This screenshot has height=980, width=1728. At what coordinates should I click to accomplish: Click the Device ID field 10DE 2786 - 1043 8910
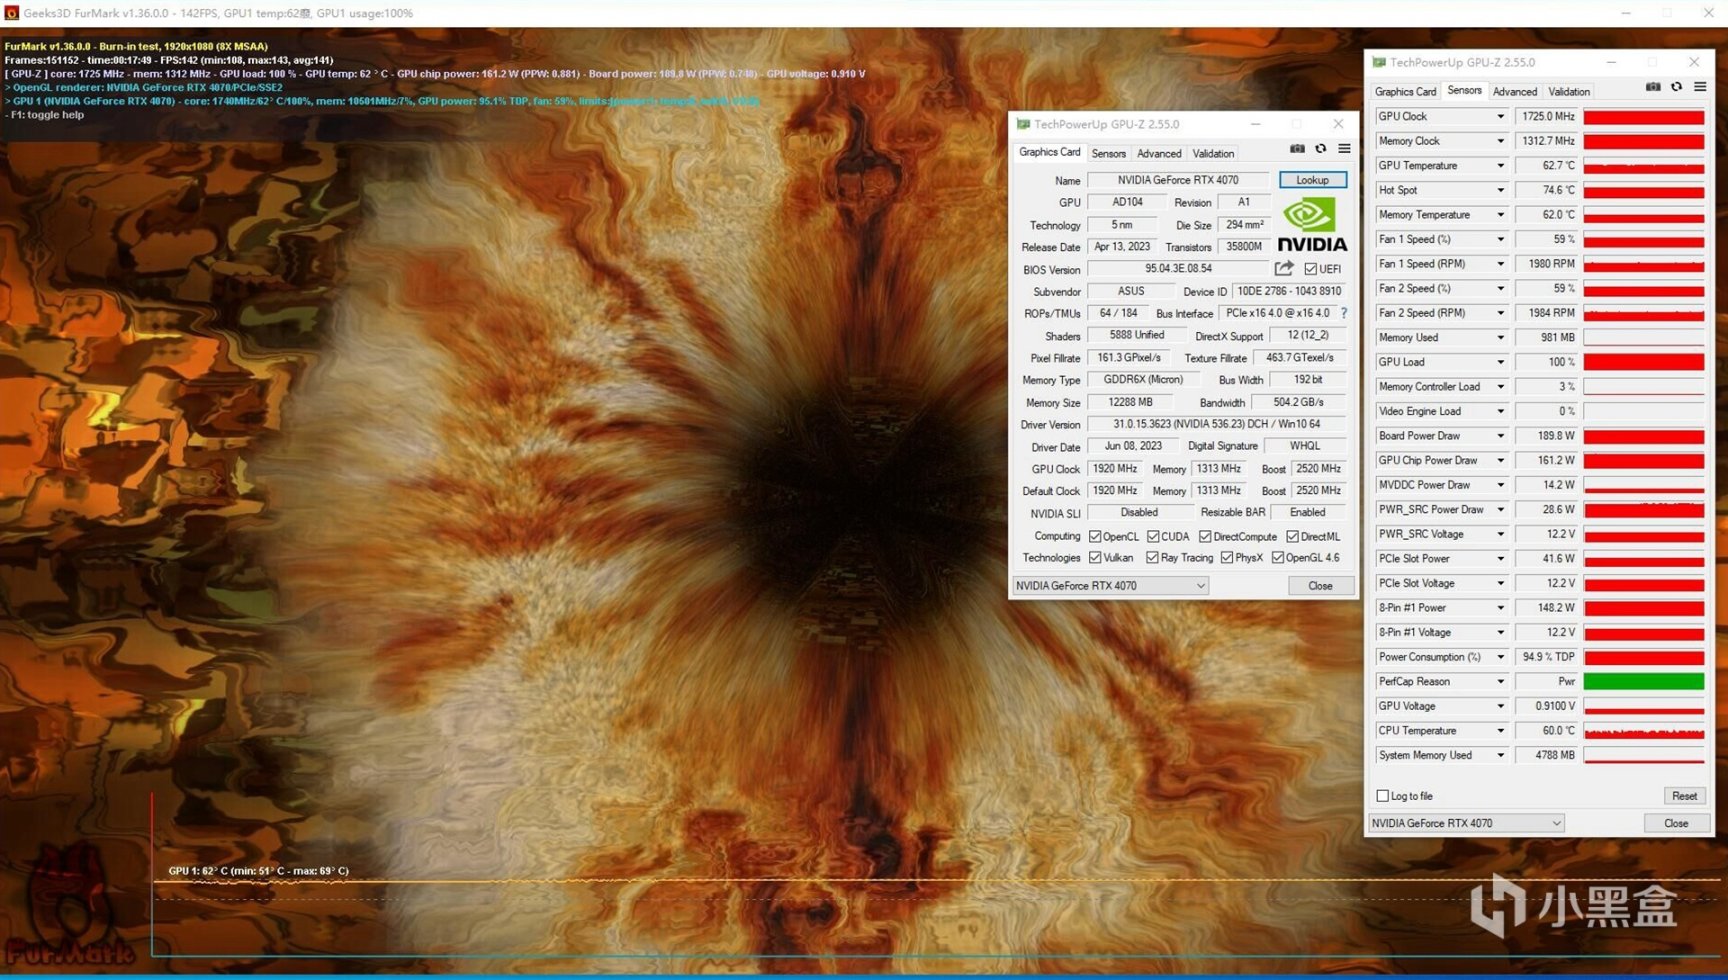[x=1289, y=291]
